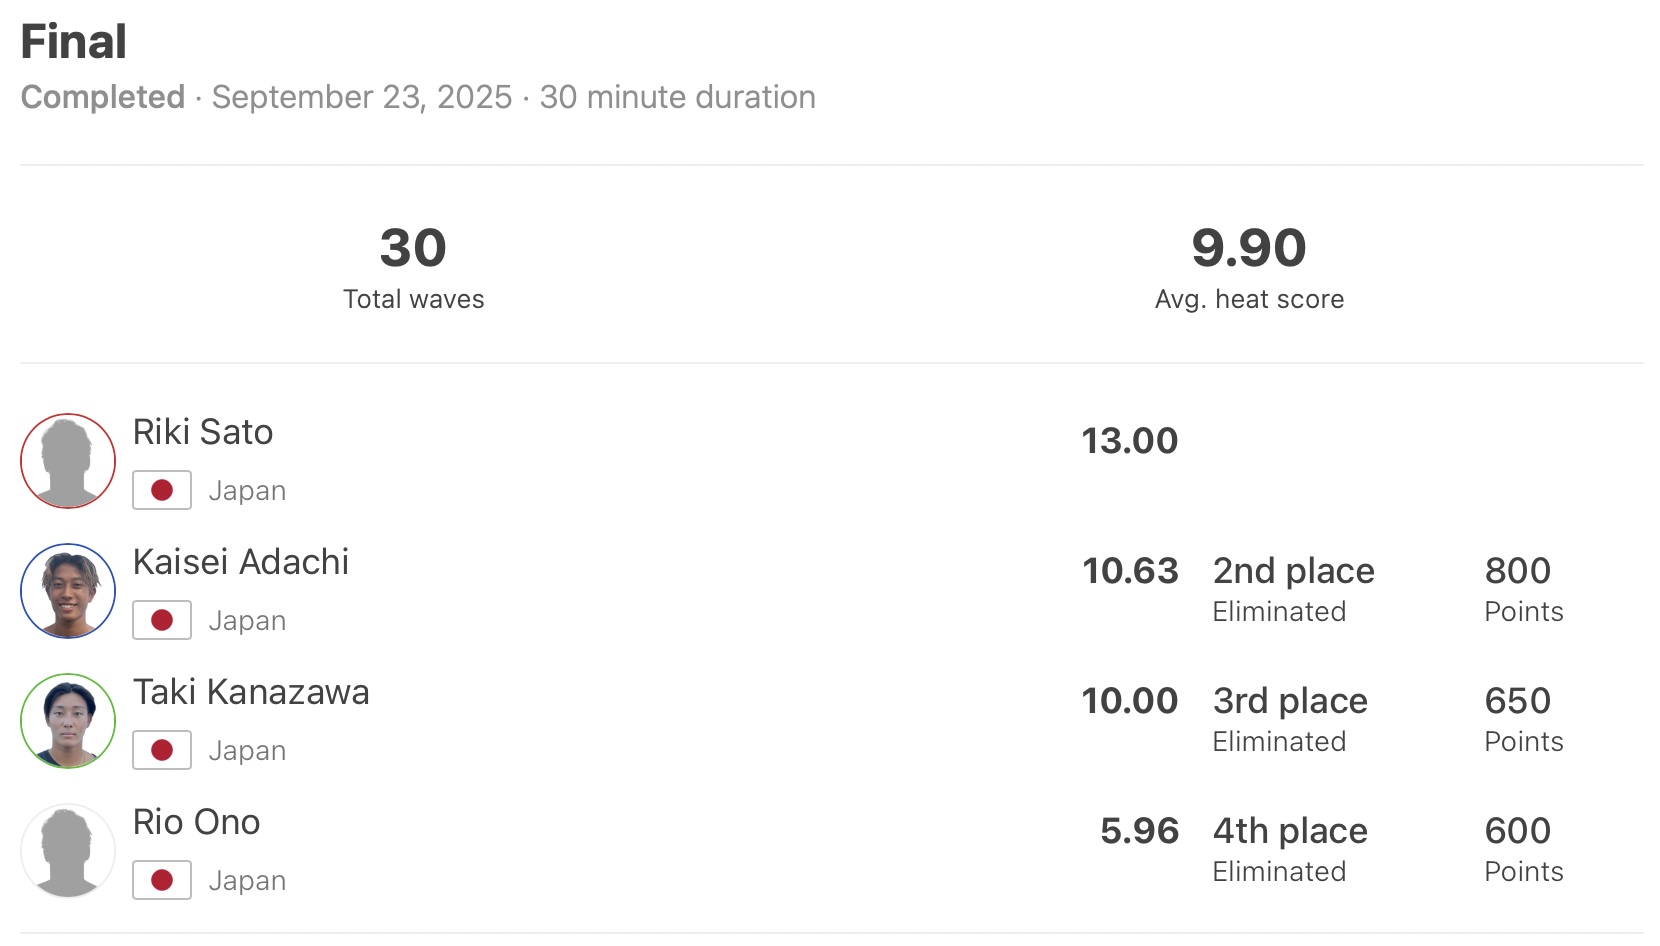This screenshot has height=946, width=1660.
Task: Click the 9.90 Avg. heat score statistic
Action: click(1249, 249)
